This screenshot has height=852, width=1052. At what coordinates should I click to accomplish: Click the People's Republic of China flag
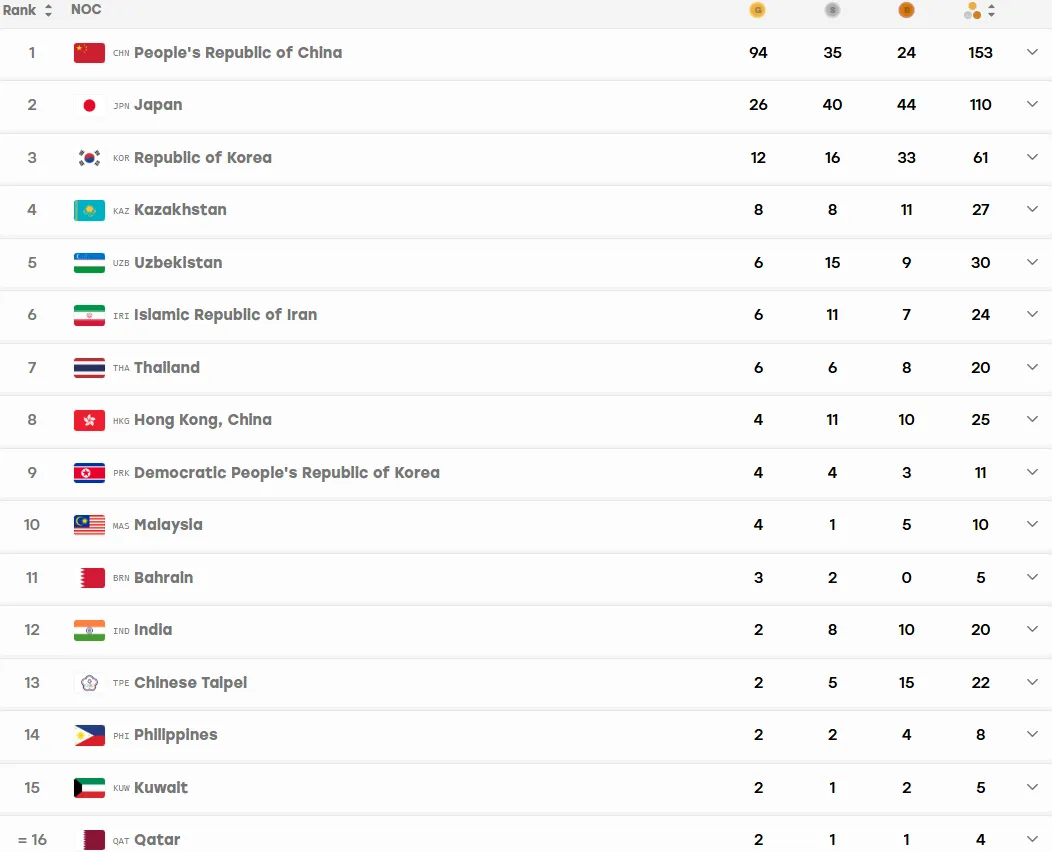[x=89, y=52]
